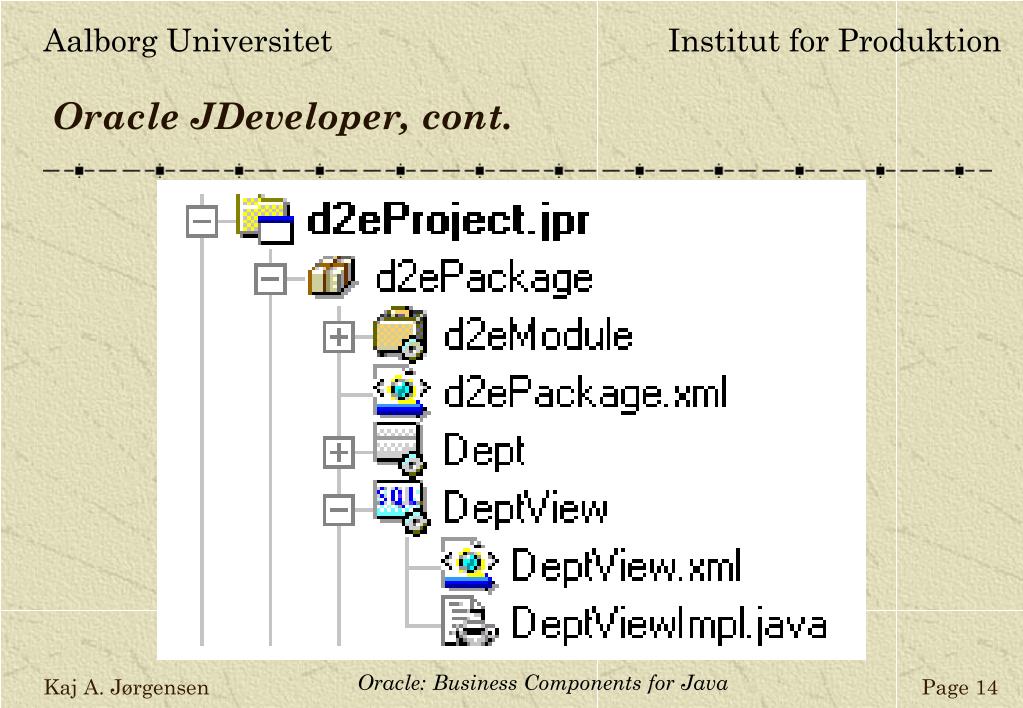
Task: Click the d2ePackage package icon
Action: 331,279
